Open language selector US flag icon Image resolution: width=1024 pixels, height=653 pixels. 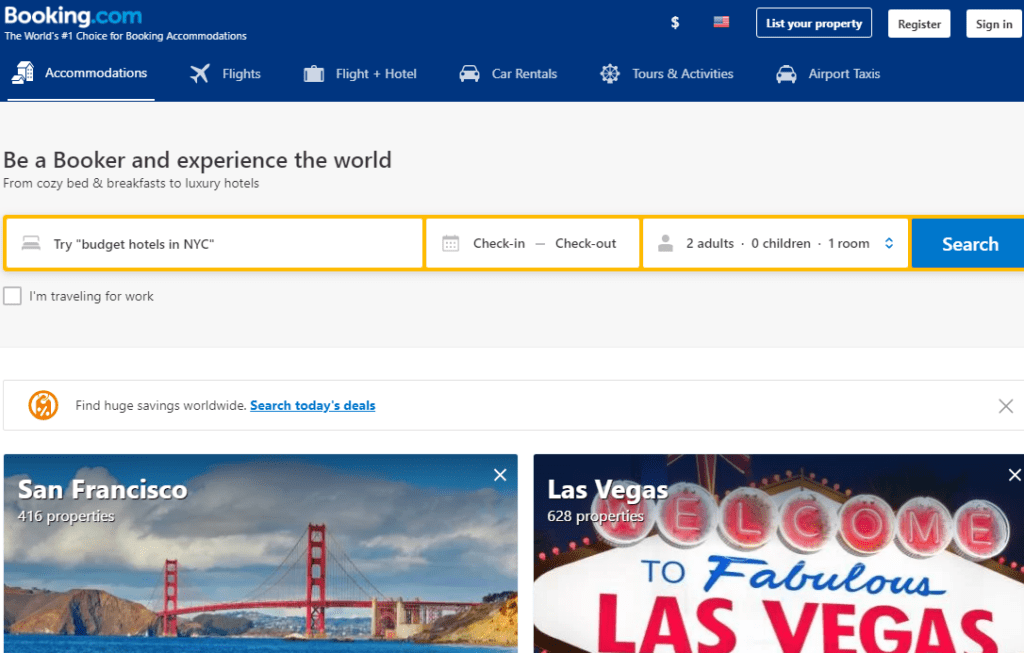tap(721, 22)
